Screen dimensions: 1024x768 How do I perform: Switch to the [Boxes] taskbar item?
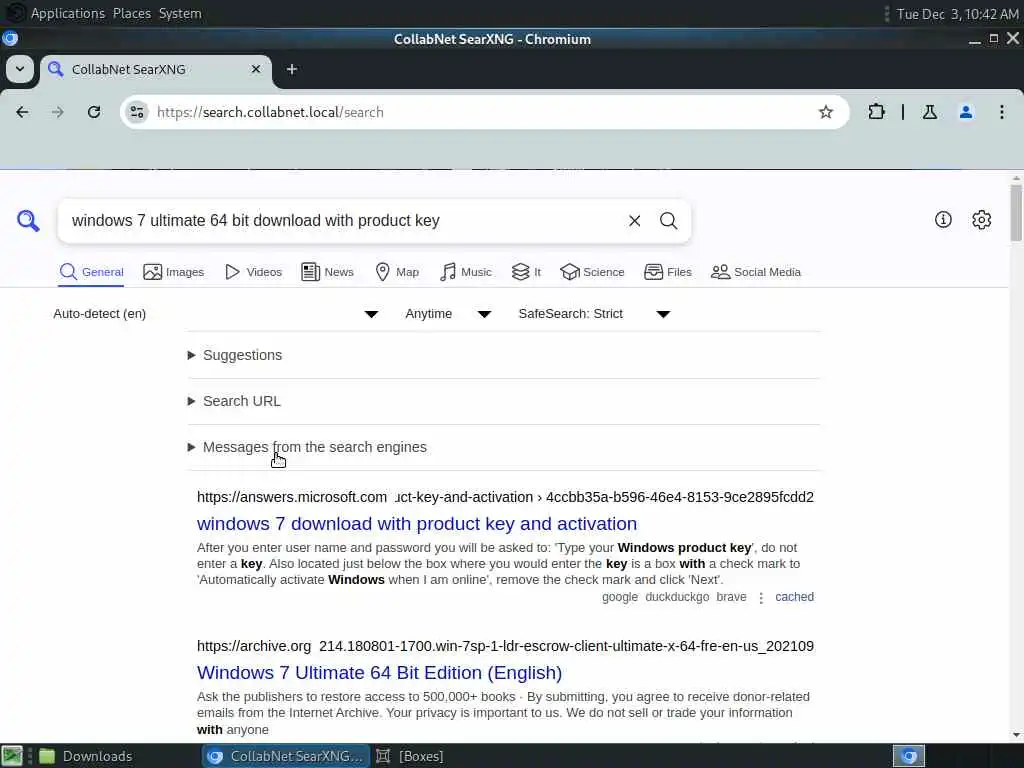[411, 756]
